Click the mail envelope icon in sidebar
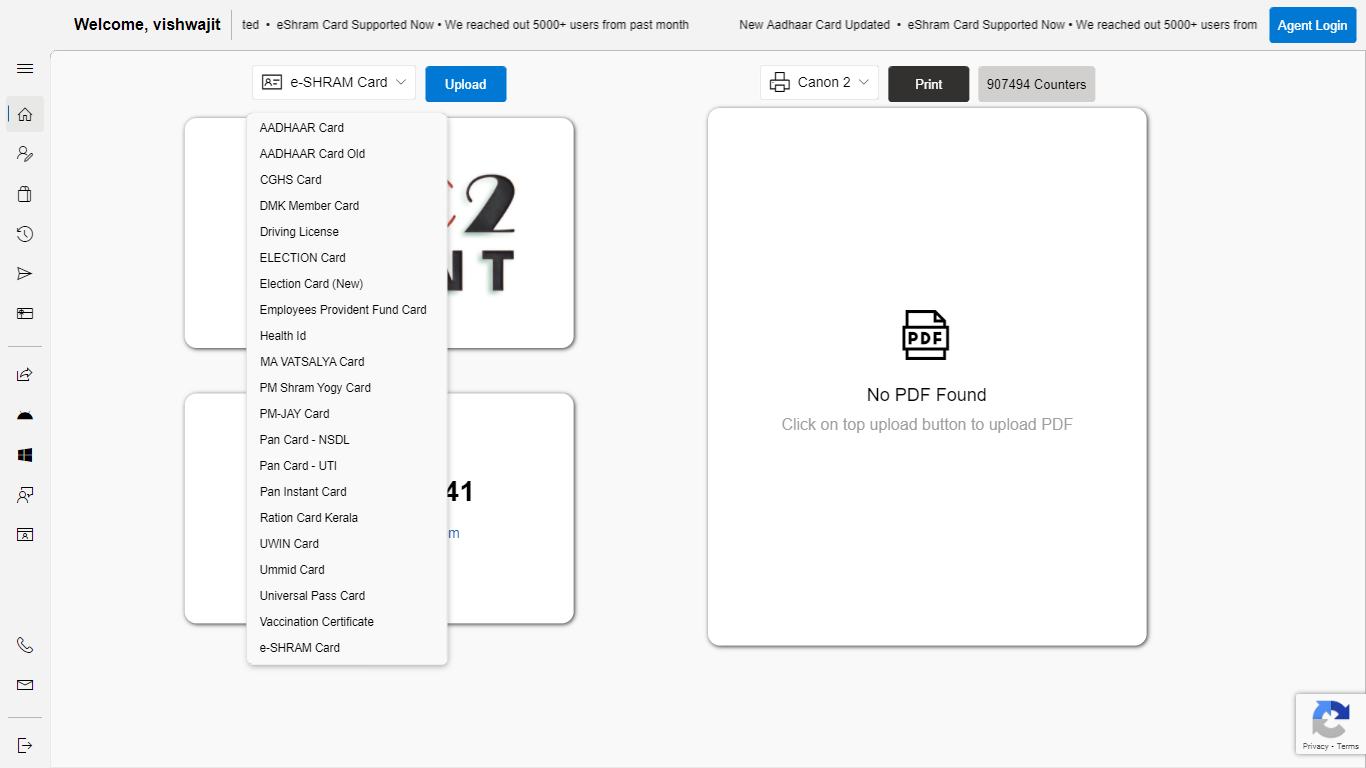Image resolution: width=1366 pixels, height=768 pixels. click(25, 686)
